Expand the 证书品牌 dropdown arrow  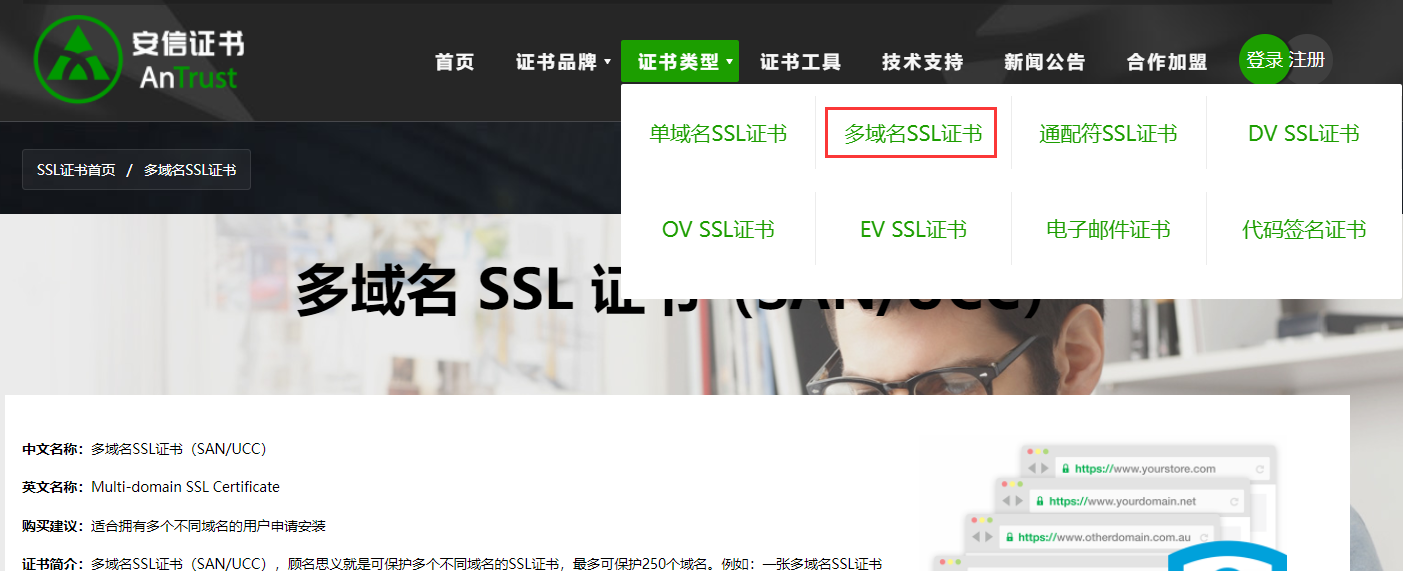607,62
